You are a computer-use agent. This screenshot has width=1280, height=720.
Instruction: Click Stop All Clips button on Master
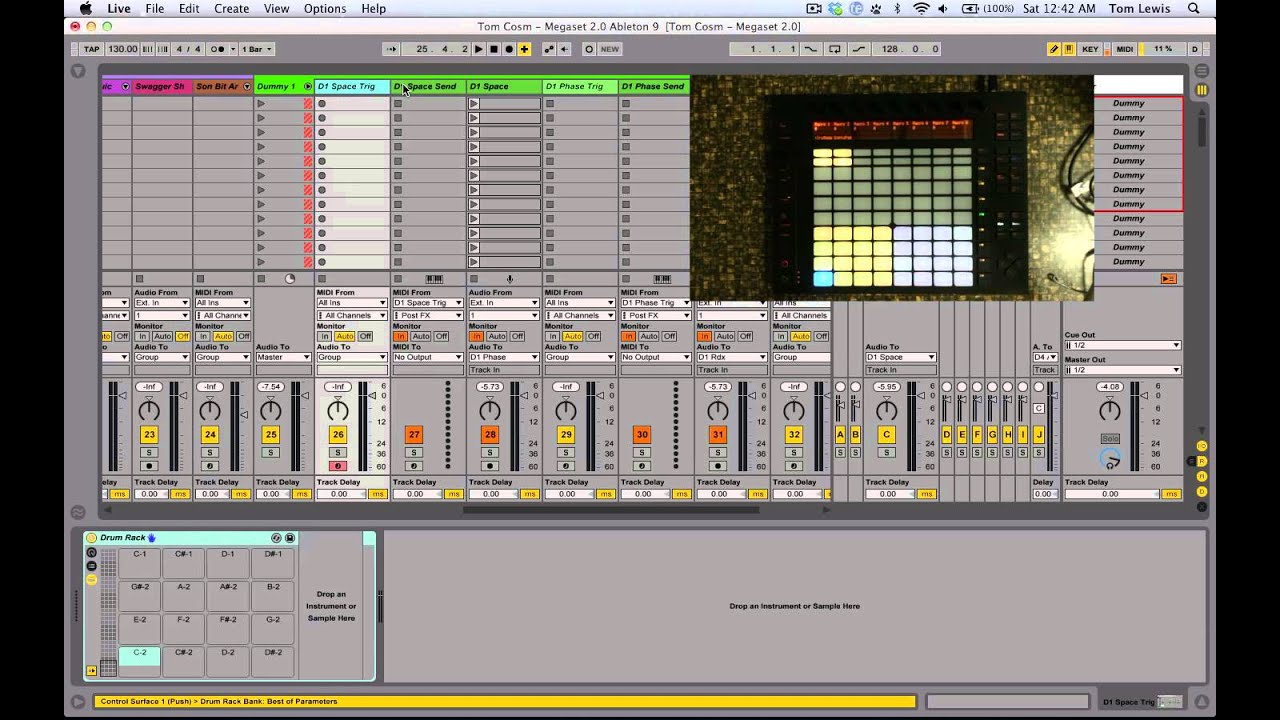click(1168, 279)
